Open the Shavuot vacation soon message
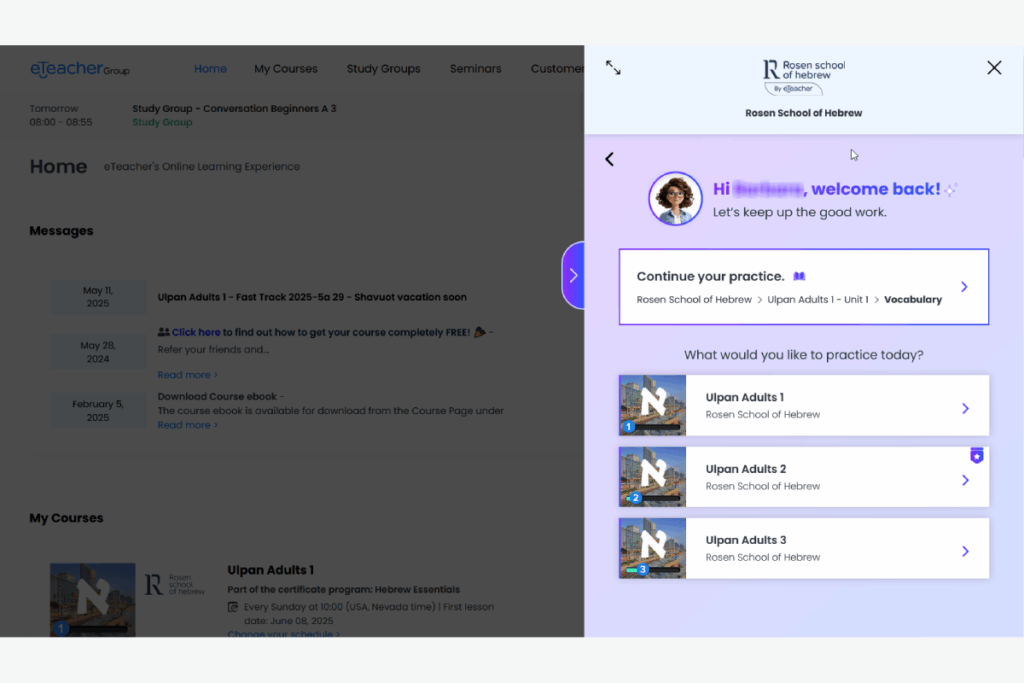Viewport: 1024px width, 683px height. click(x=312, y=297)
